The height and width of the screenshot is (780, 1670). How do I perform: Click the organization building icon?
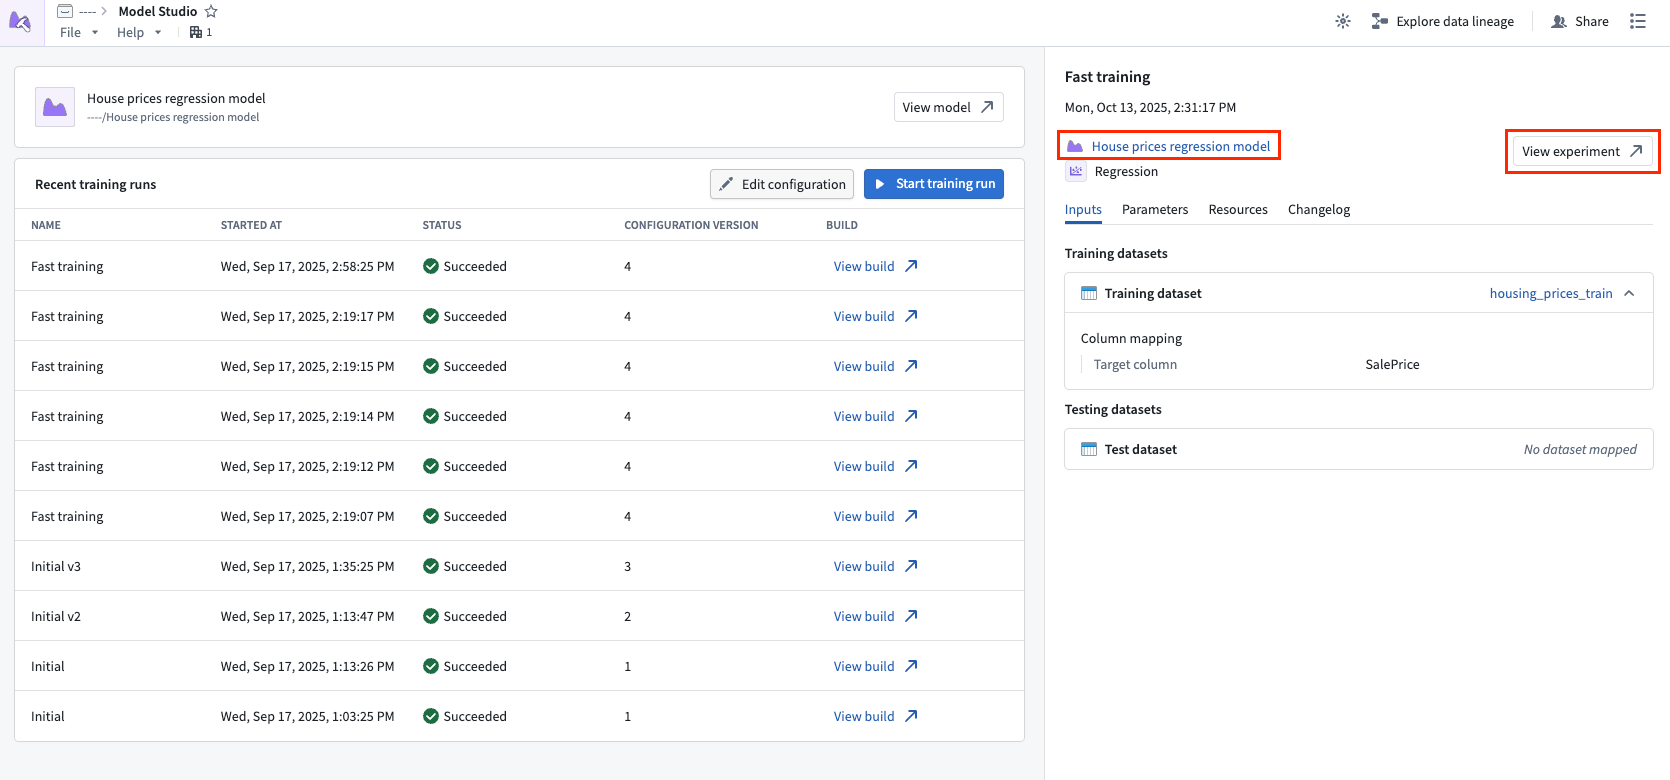[x=196, y=32]
